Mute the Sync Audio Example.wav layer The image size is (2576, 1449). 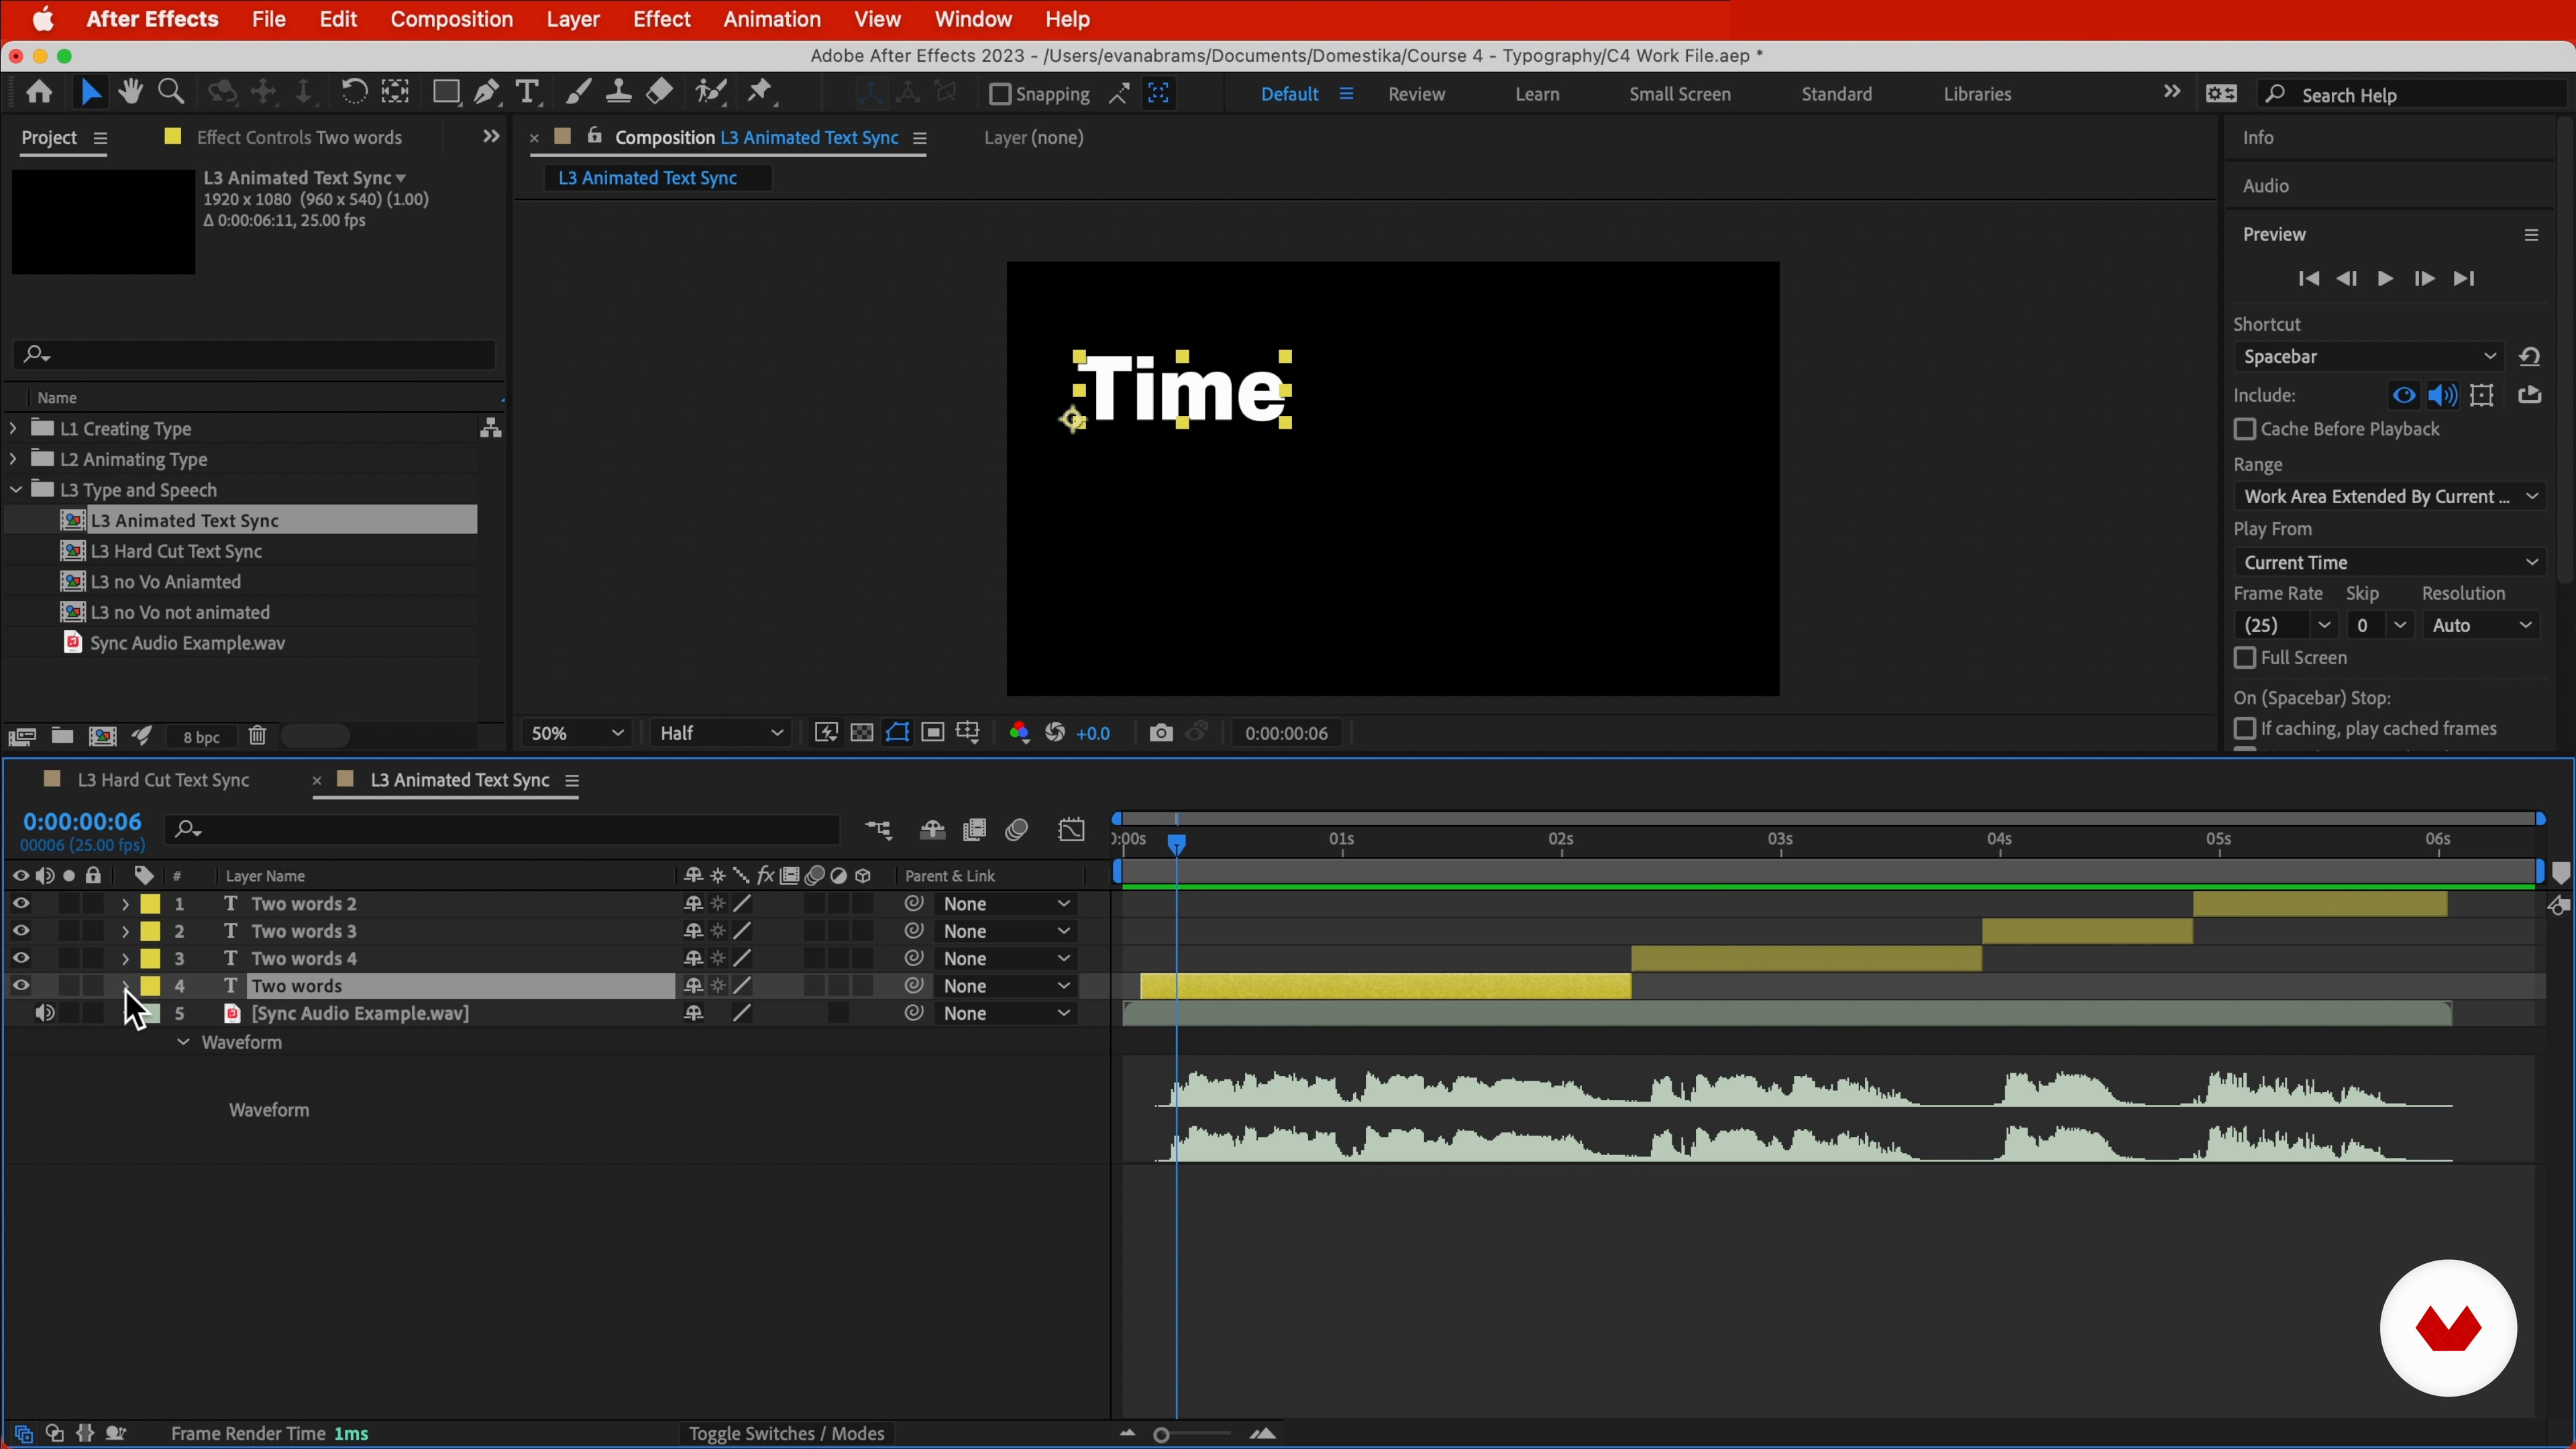[x=45, y=1013]
